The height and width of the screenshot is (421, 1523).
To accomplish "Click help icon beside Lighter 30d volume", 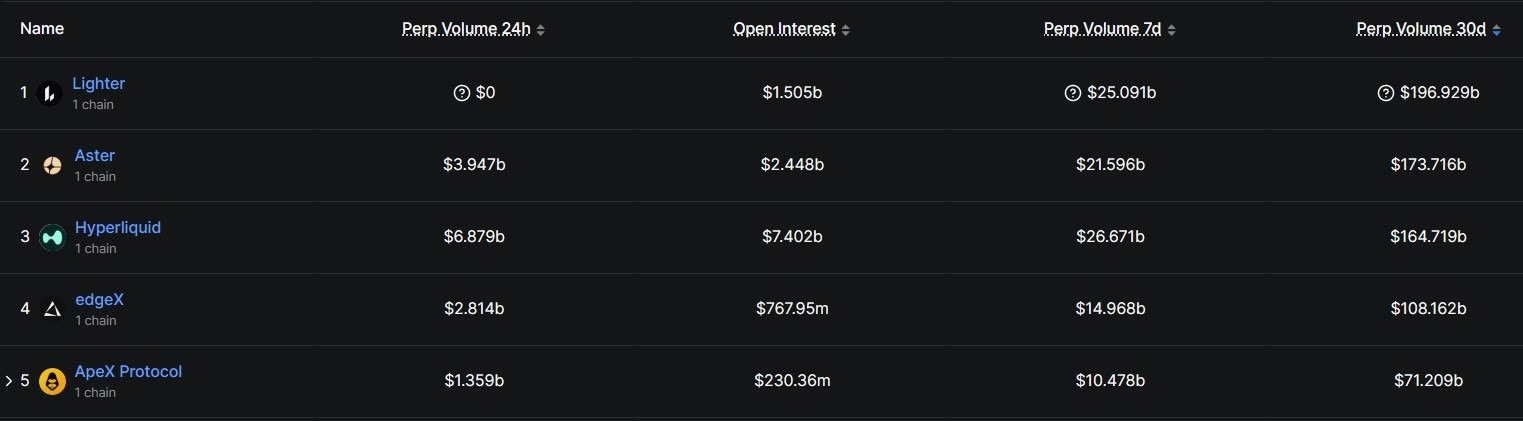I will click(x=1385, y=93).
